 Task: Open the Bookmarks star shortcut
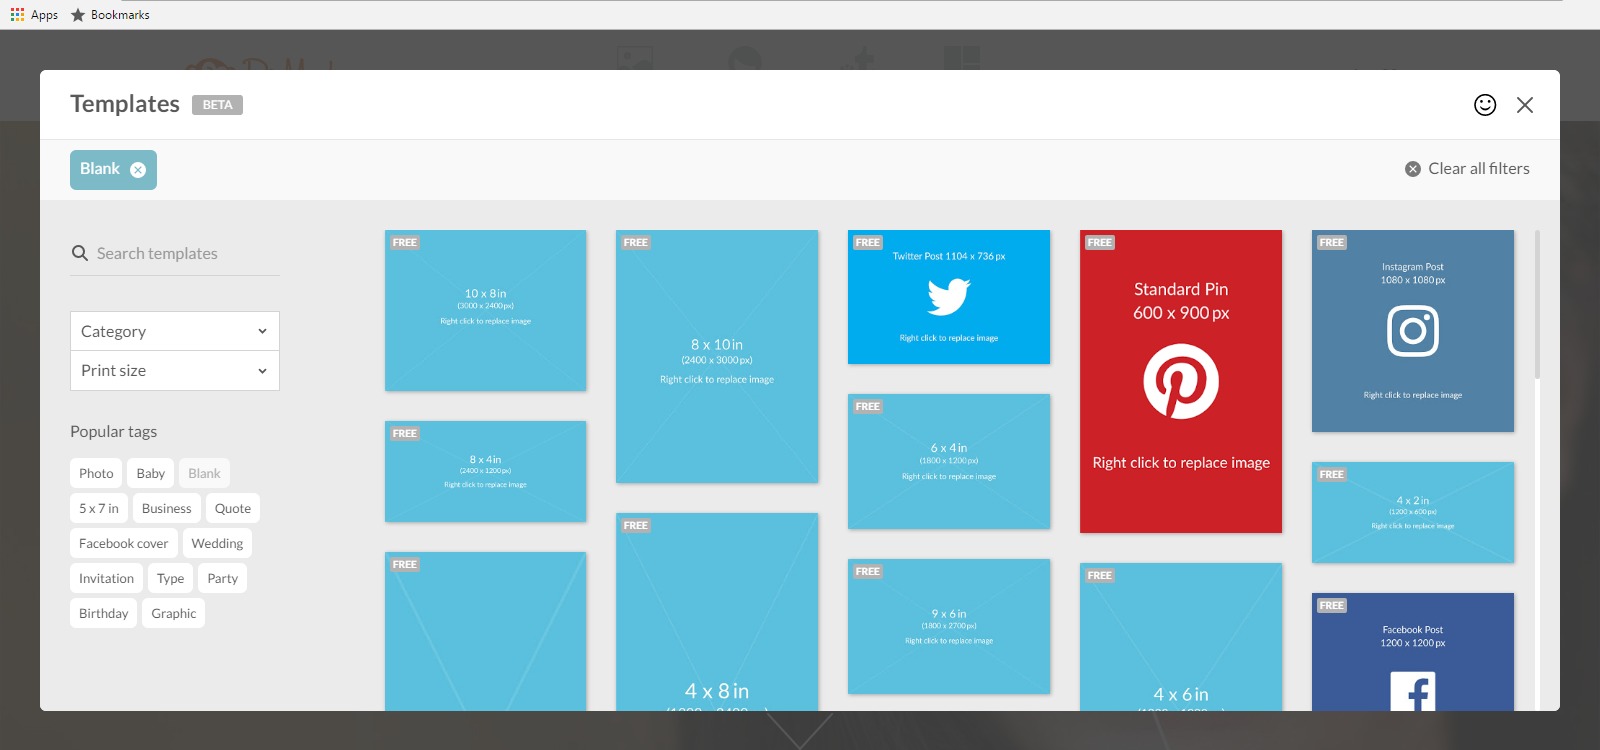pyautogui.click(x=110, y=15)
